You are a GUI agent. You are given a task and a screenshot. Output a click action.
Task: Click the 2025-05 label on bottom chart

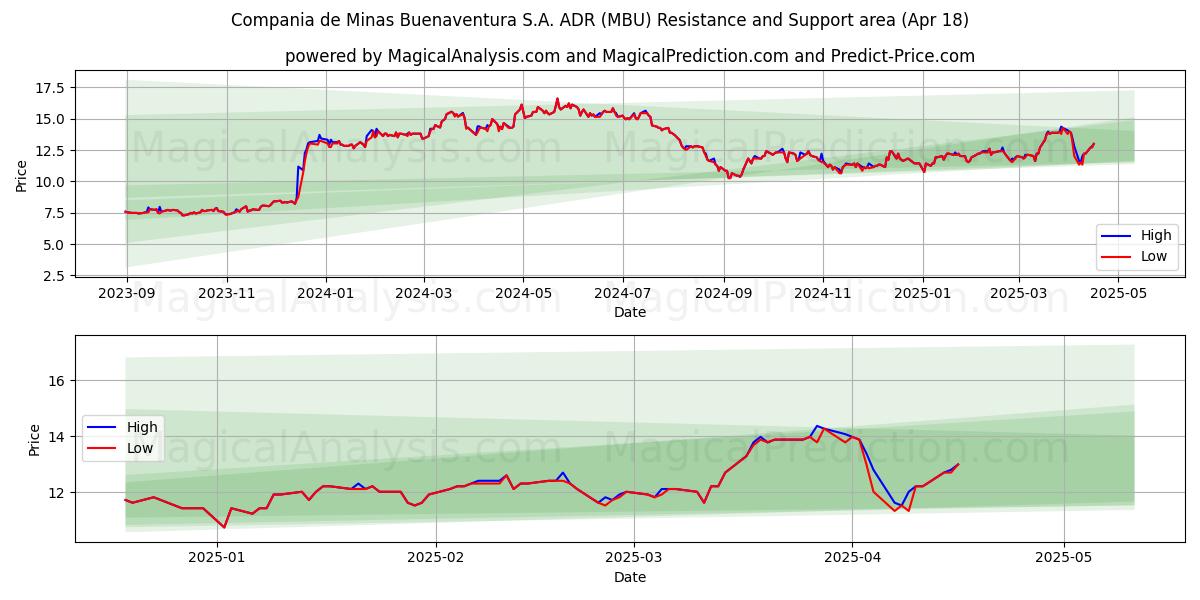coord(1064,559)
